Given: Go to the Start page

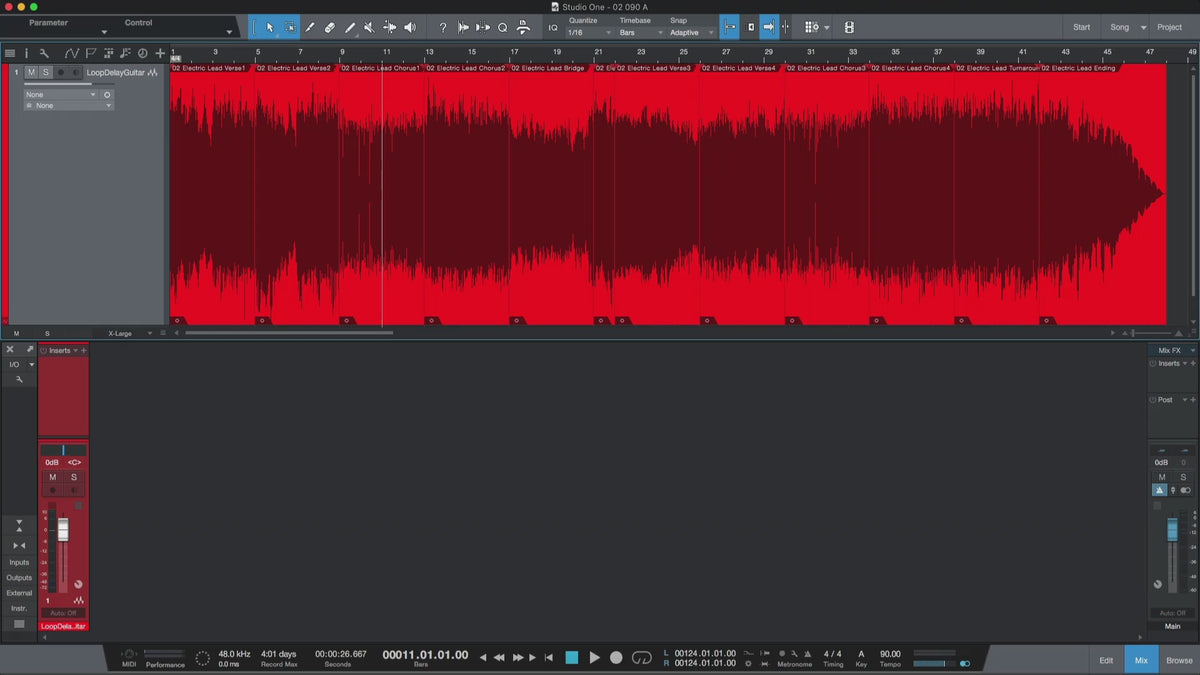Looking at the screenshot, I should 1081,27.
